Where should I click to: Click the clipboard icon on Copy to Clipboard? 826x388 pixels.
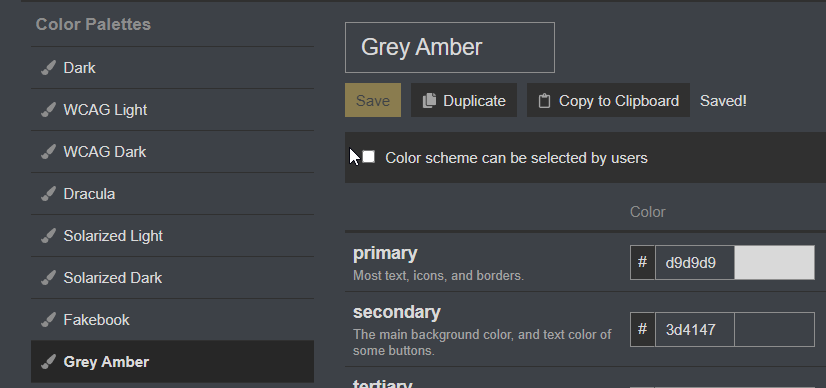point(544,101)
